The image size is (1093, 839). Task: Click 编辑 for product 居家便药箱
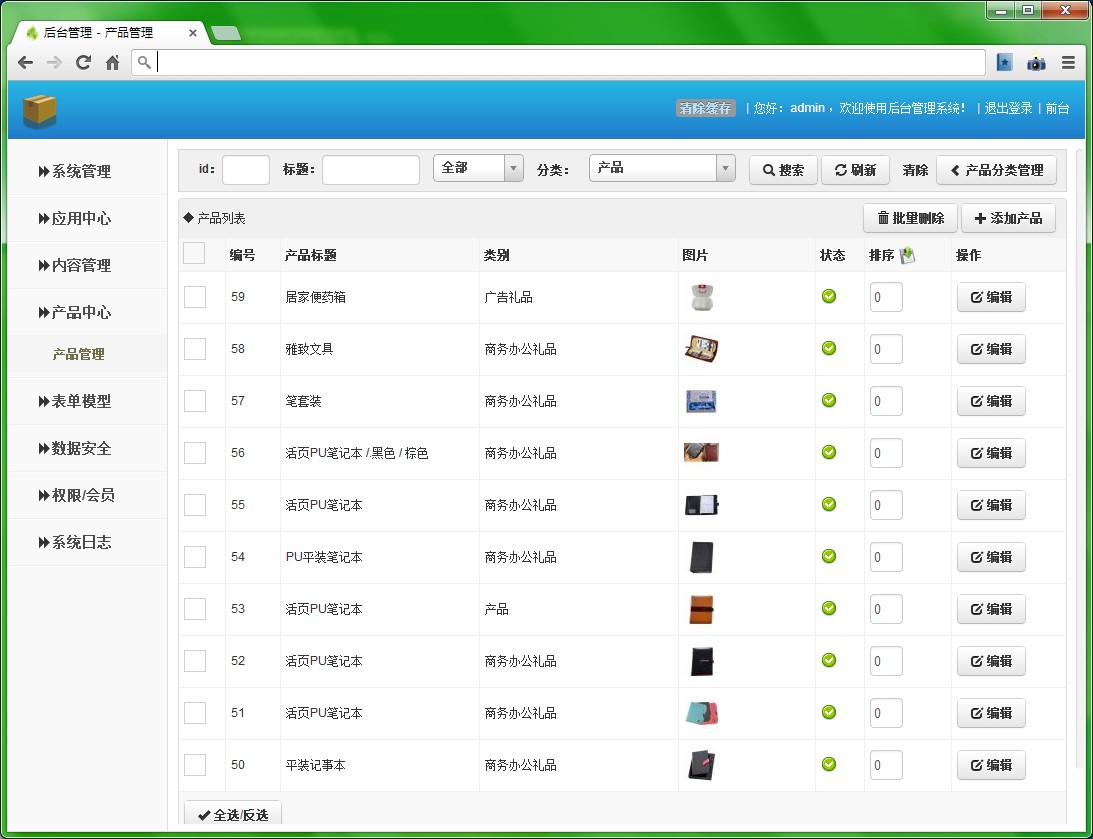[991, 297]
